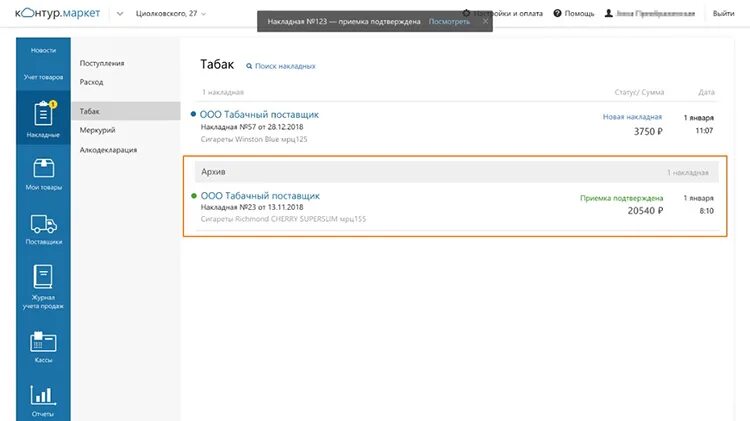Viewport: 750px width, 421px height.
Task: Click the yellow notification badge on Накладные
Action: tap(53, 104)
